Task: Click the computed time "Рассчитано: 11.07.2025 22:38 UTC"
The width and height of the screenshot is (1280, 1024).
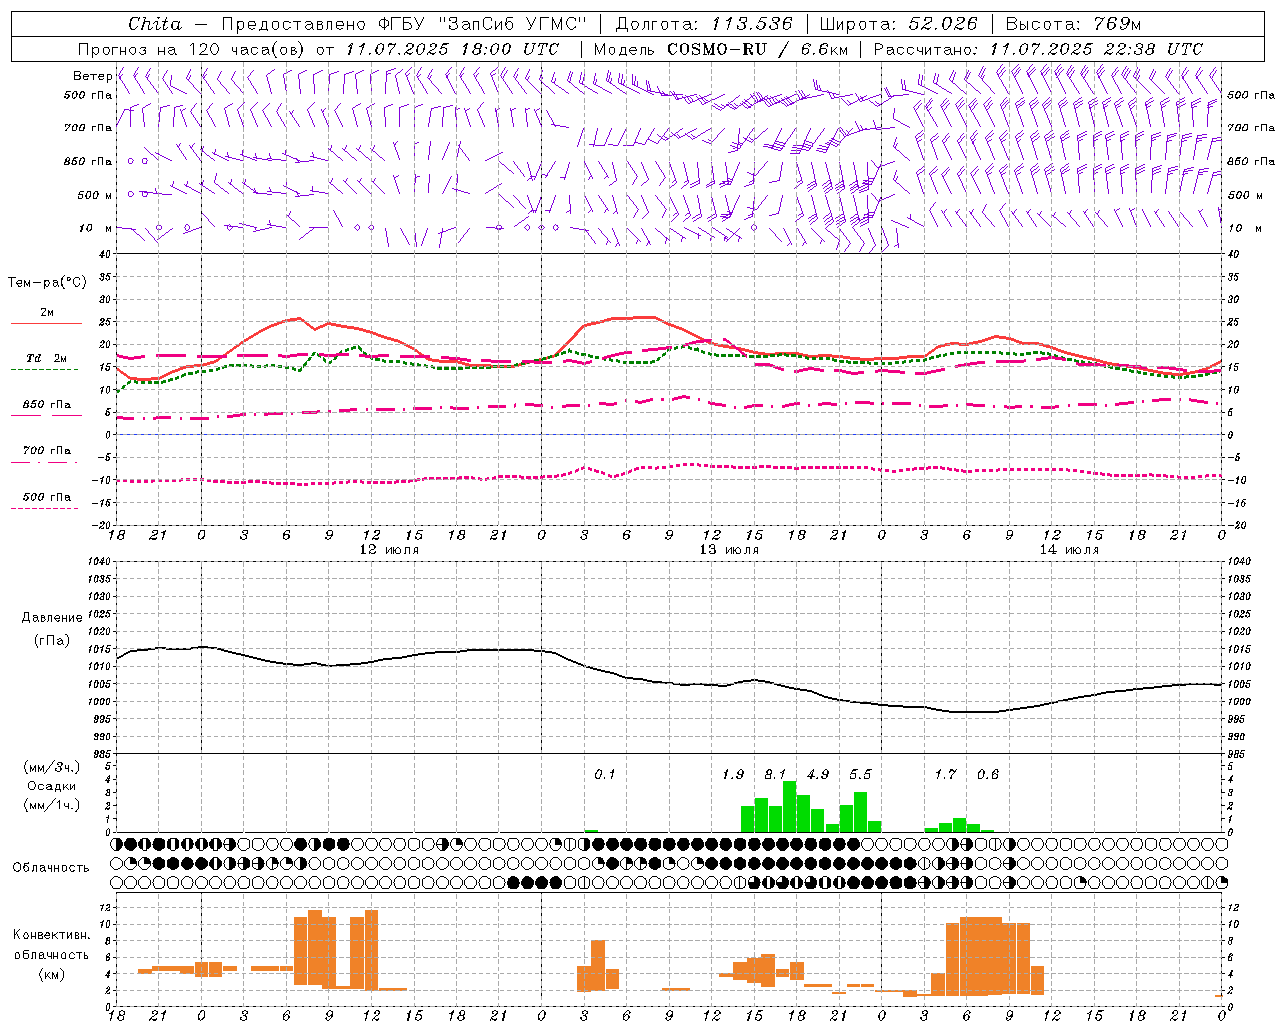Action: [1038, 48]
